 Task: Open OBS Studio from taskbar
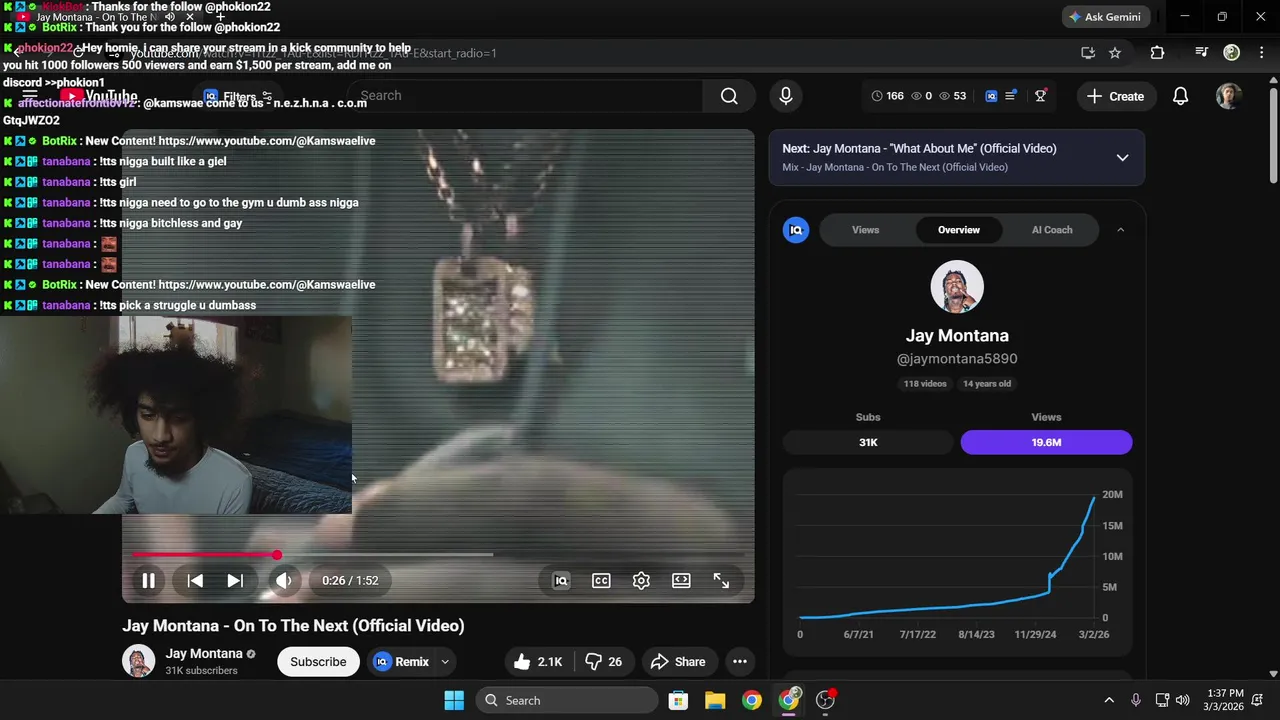click(x=825, y=700)
